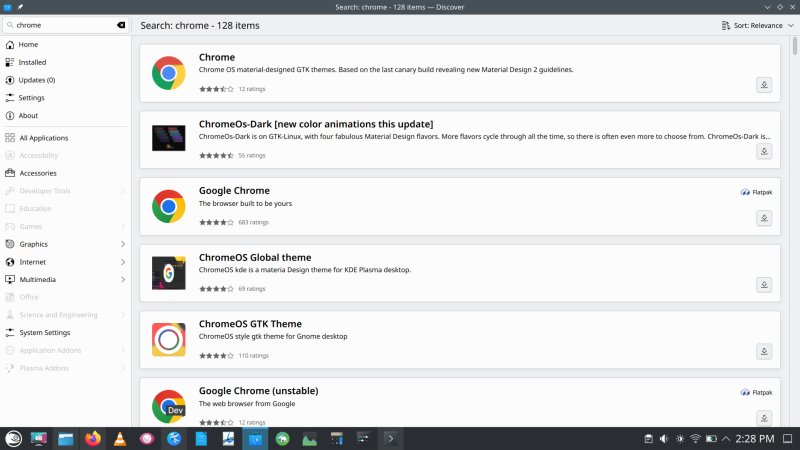Screen dimensions: 800x450
Task: Launch VLC media player from the taskbar
Action: click(120, 439)
